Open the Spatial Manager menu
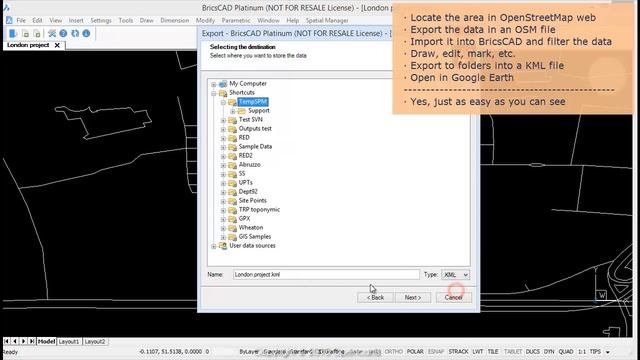Screen dimensions: 640x360 coord(327,20)
